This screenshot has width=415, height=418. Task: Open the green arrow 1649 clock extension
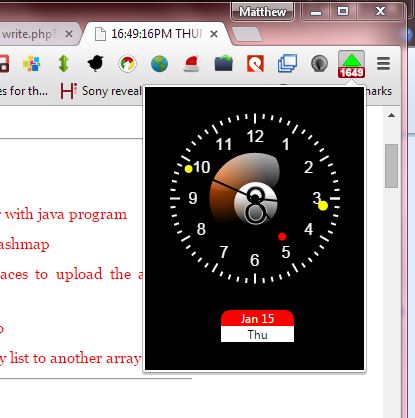pyautogui.click(x=351, y=64)
